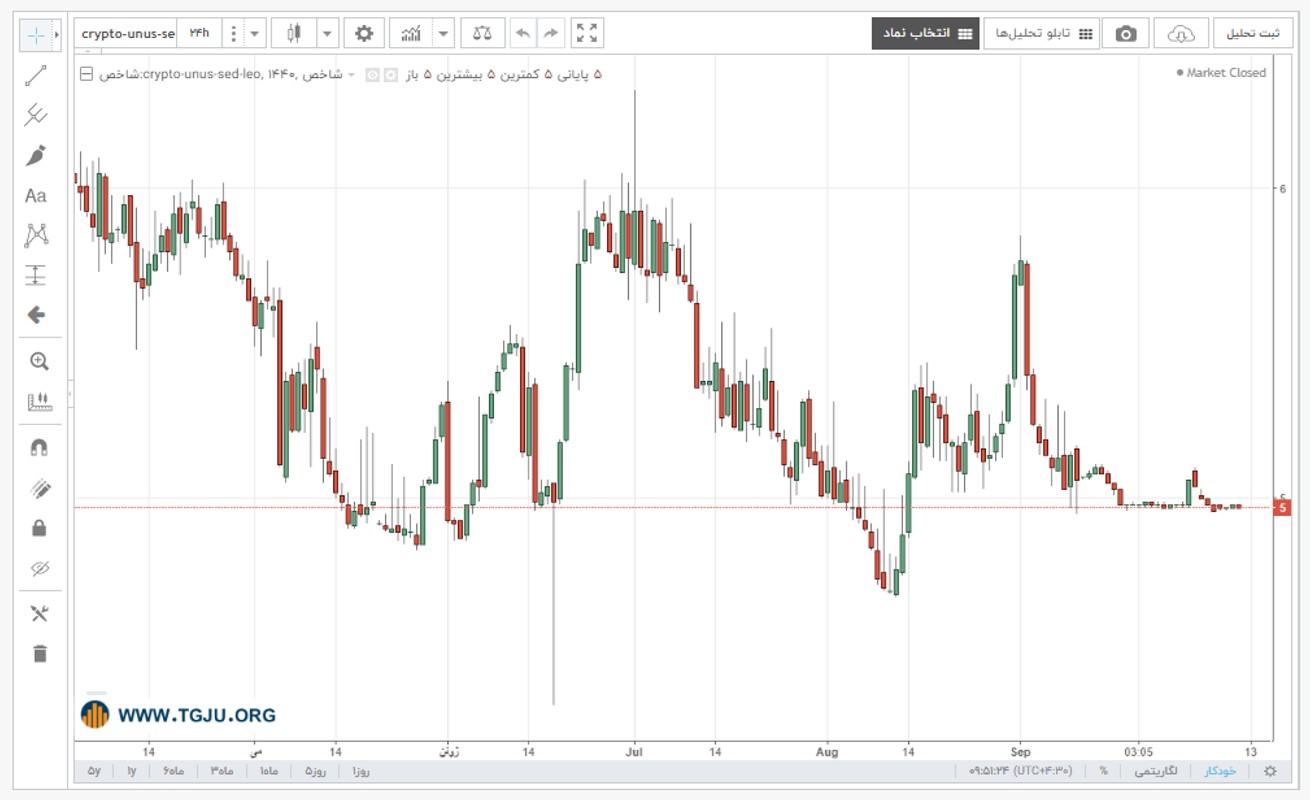Image resolution: width=1310 pixels, height=800 pixels.
Task: Expand the cursor tool options arrow
Action: click(x=57, y=35)
